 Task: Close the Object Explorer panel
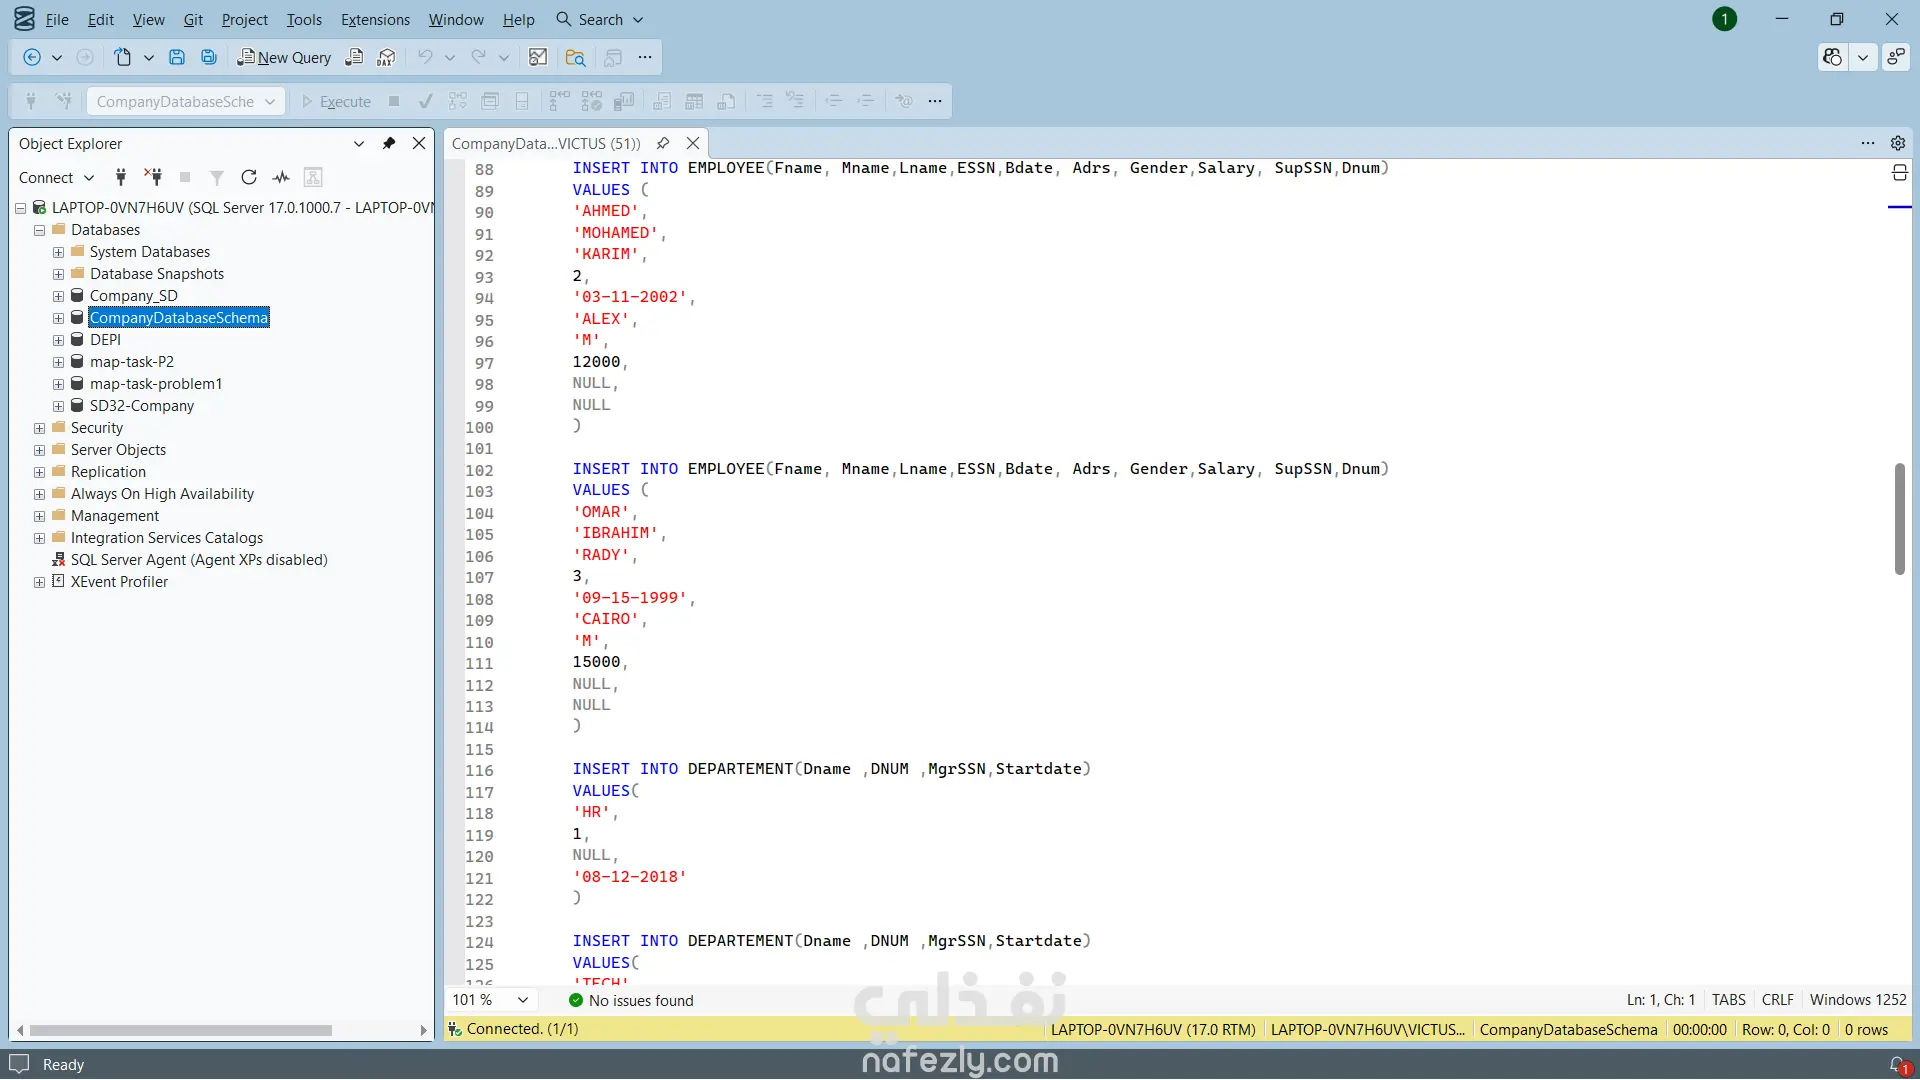point(419,143)
